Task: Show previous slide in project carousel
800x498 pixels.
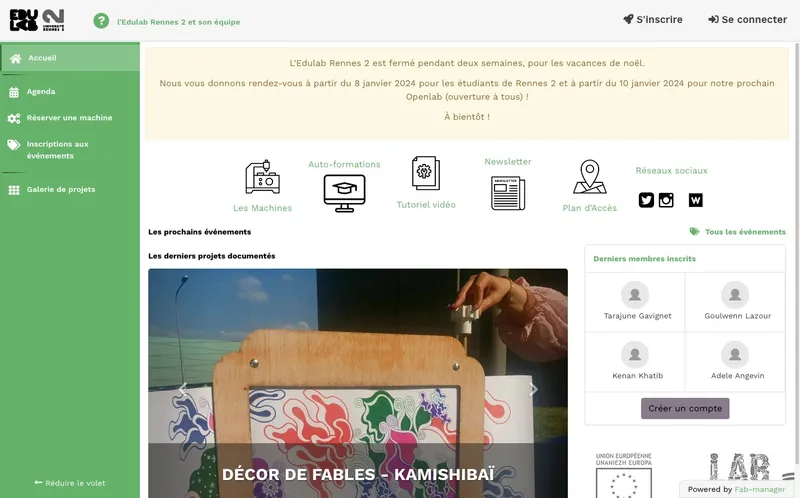Action: pos(183,389)
